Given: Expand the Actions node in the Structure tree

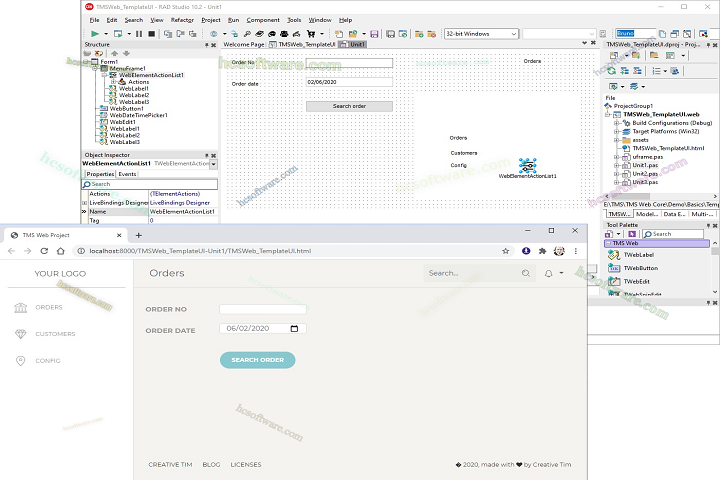Looking at the screenshot, I should 112,82.
